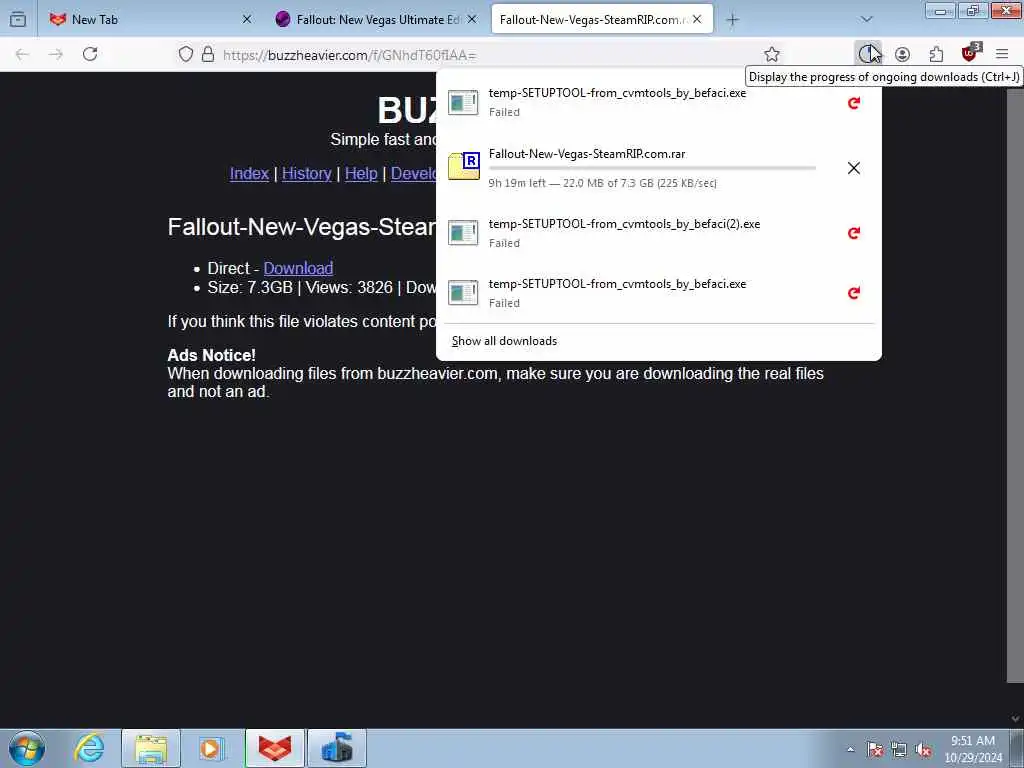This screenshot has height=768, width=1024.
Task: Open the Index link
Action: pyautogui.click(x=249, y=174)
